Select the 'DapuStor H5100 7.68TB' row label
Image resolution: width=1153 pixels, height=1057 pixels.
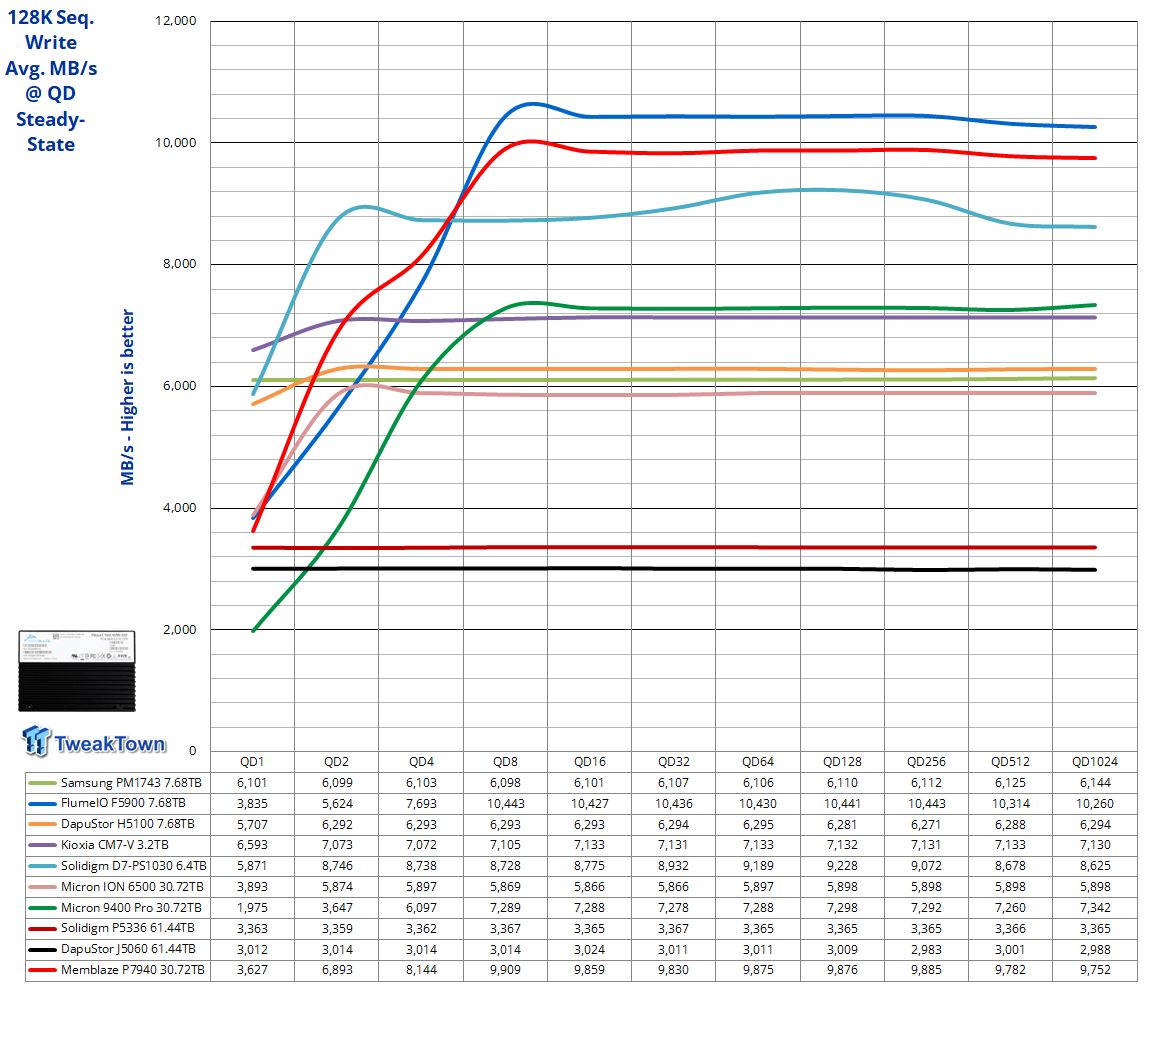pyautogui.click(x=128, y=825)
